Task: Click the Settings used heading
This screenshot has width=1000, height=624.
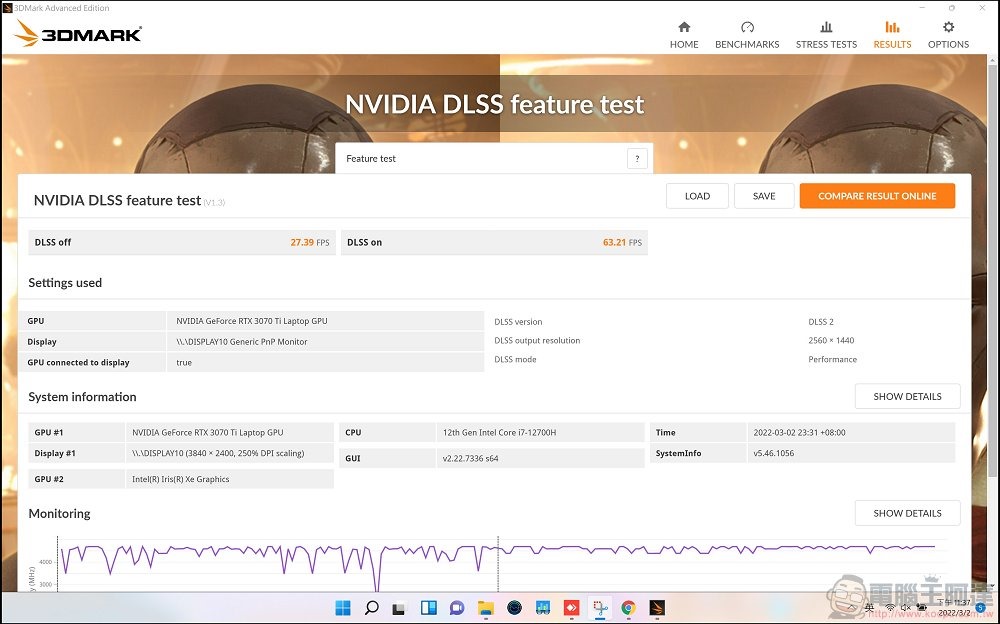Action: coord(65,283)
